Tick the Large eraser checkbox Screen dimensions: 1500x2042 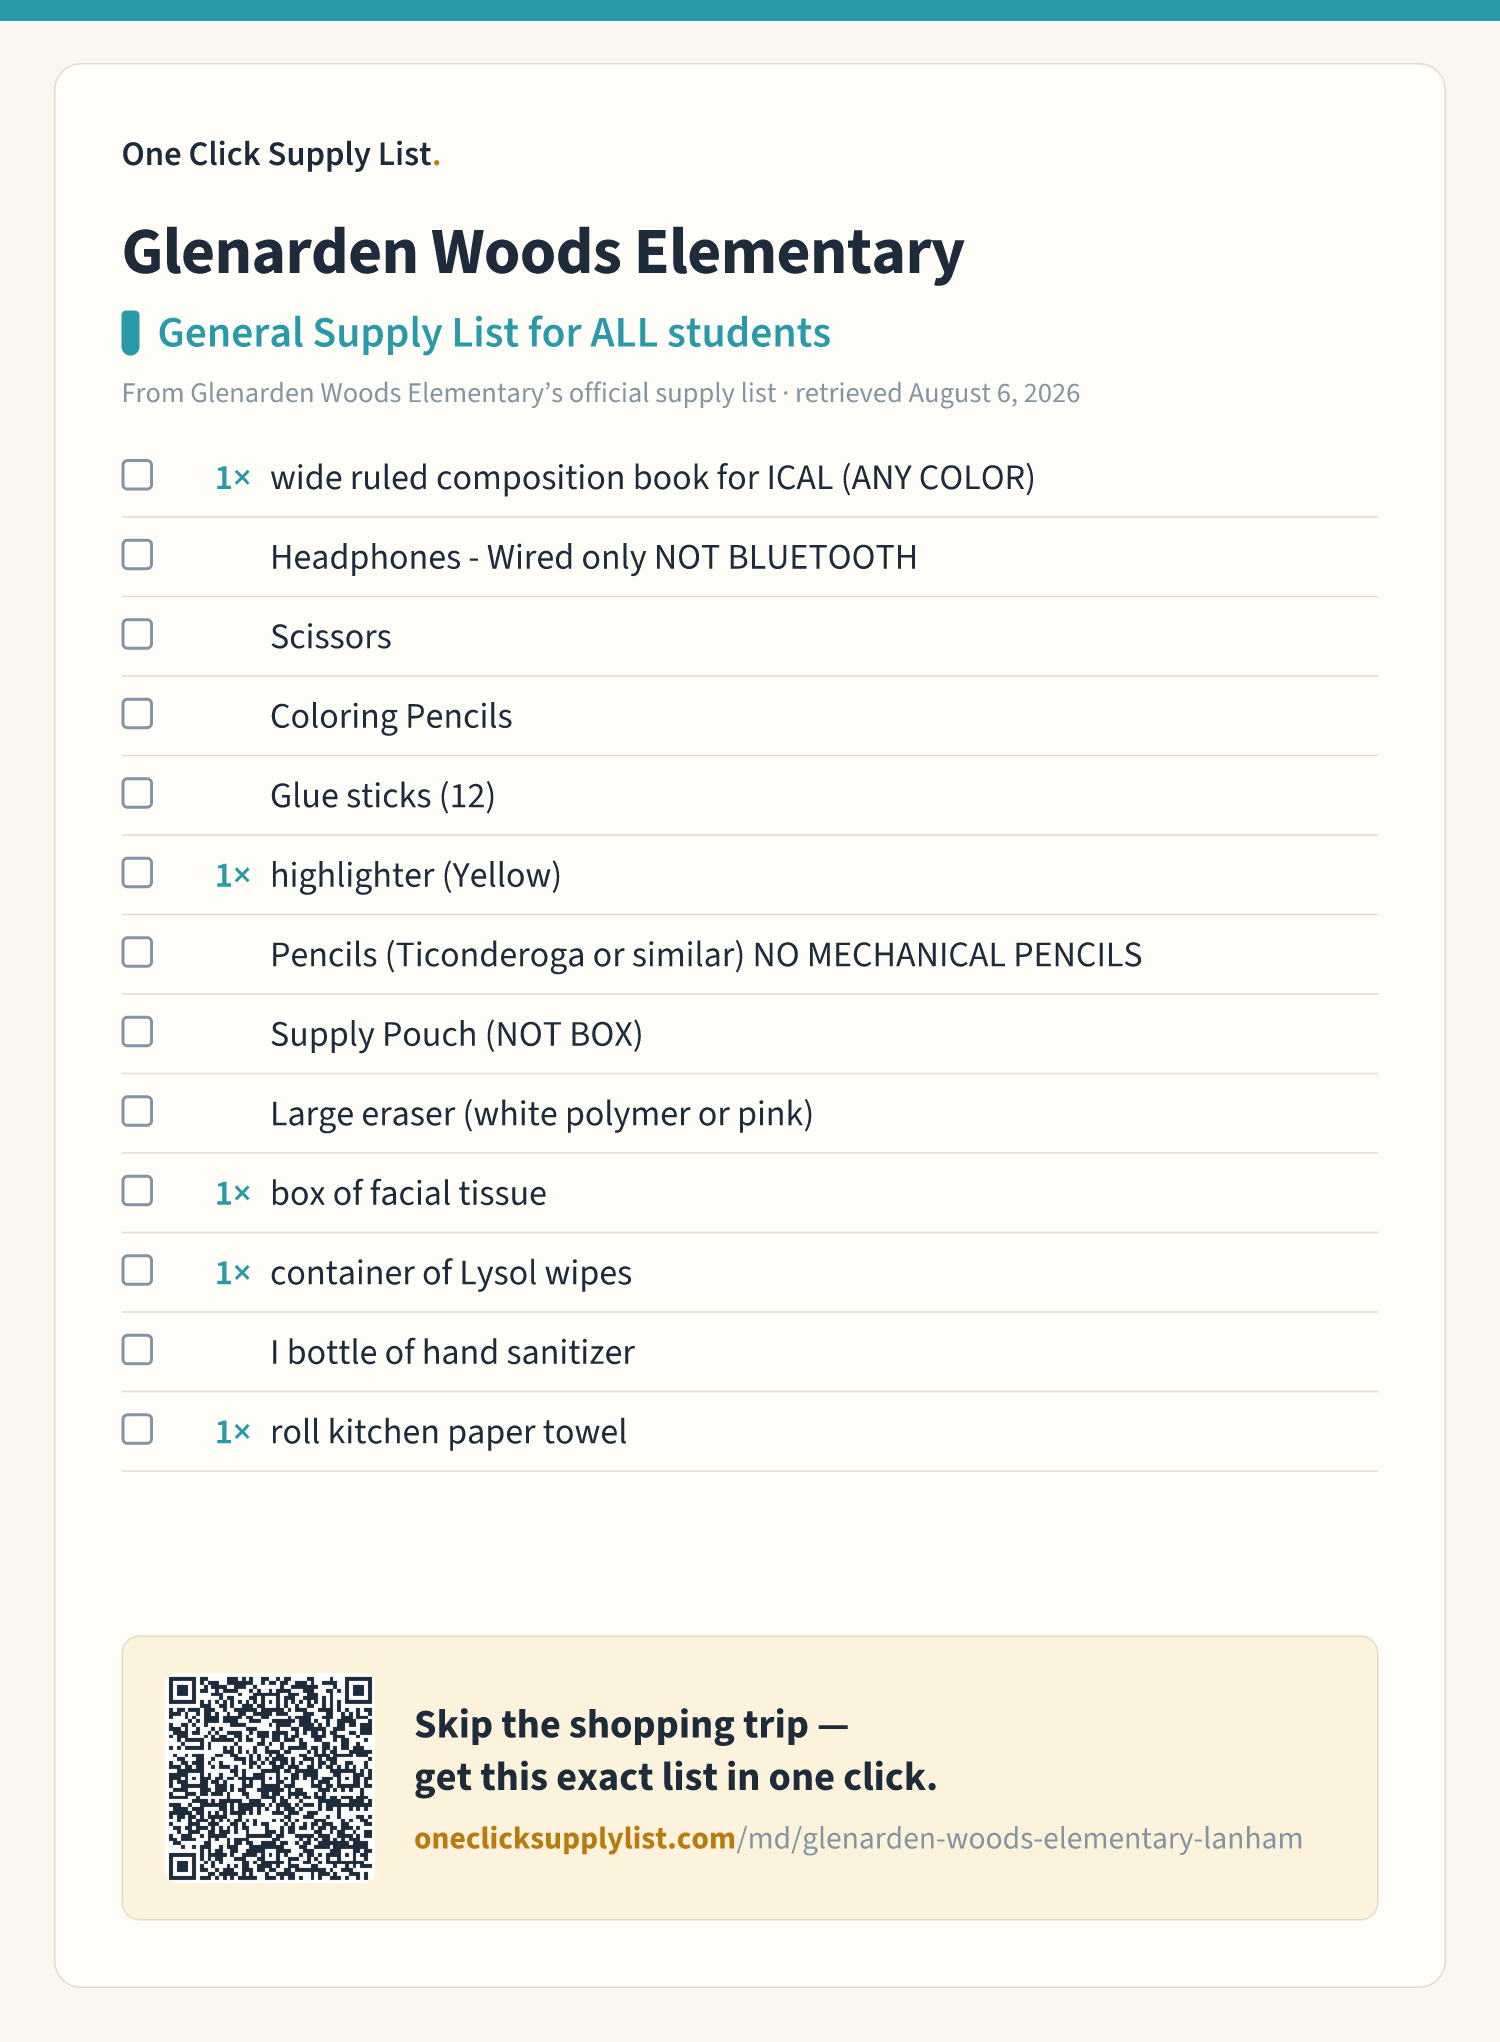tap(137, 1111)
